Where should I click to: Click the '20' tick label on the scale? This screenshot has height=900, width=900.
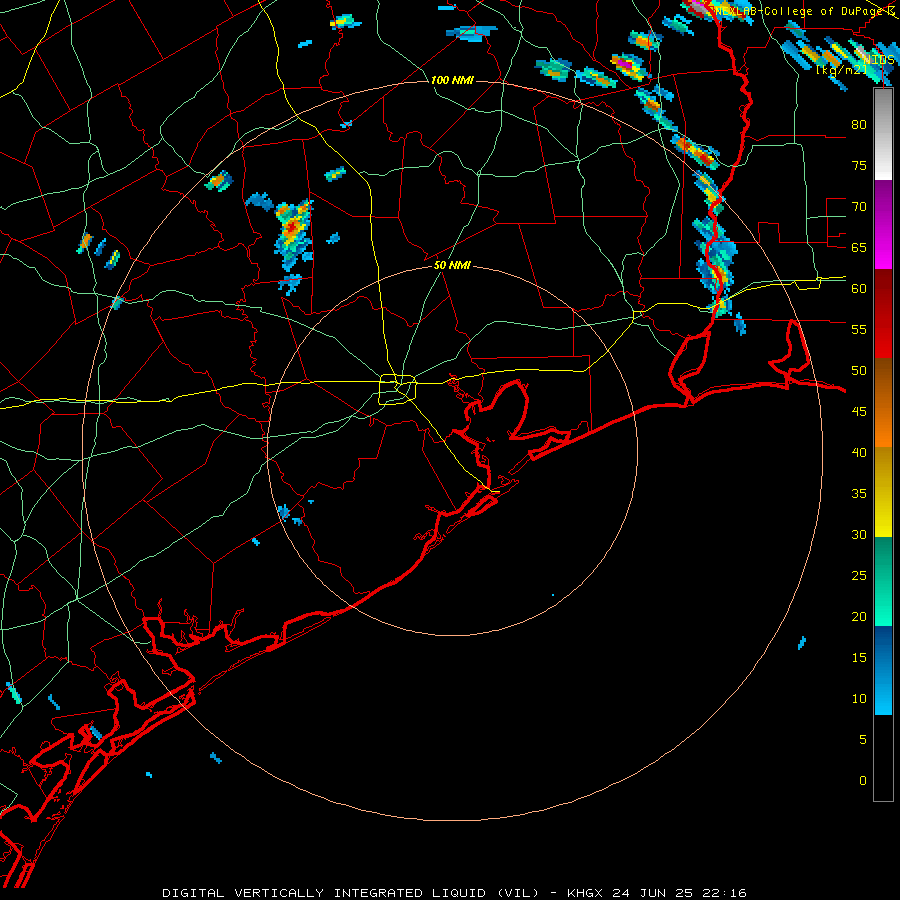click(859, 616)
